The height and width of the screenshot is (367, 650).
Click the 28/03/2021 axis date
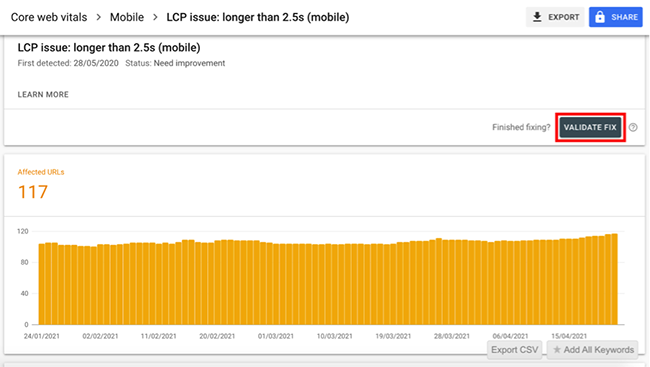click(x=452, y=336)
